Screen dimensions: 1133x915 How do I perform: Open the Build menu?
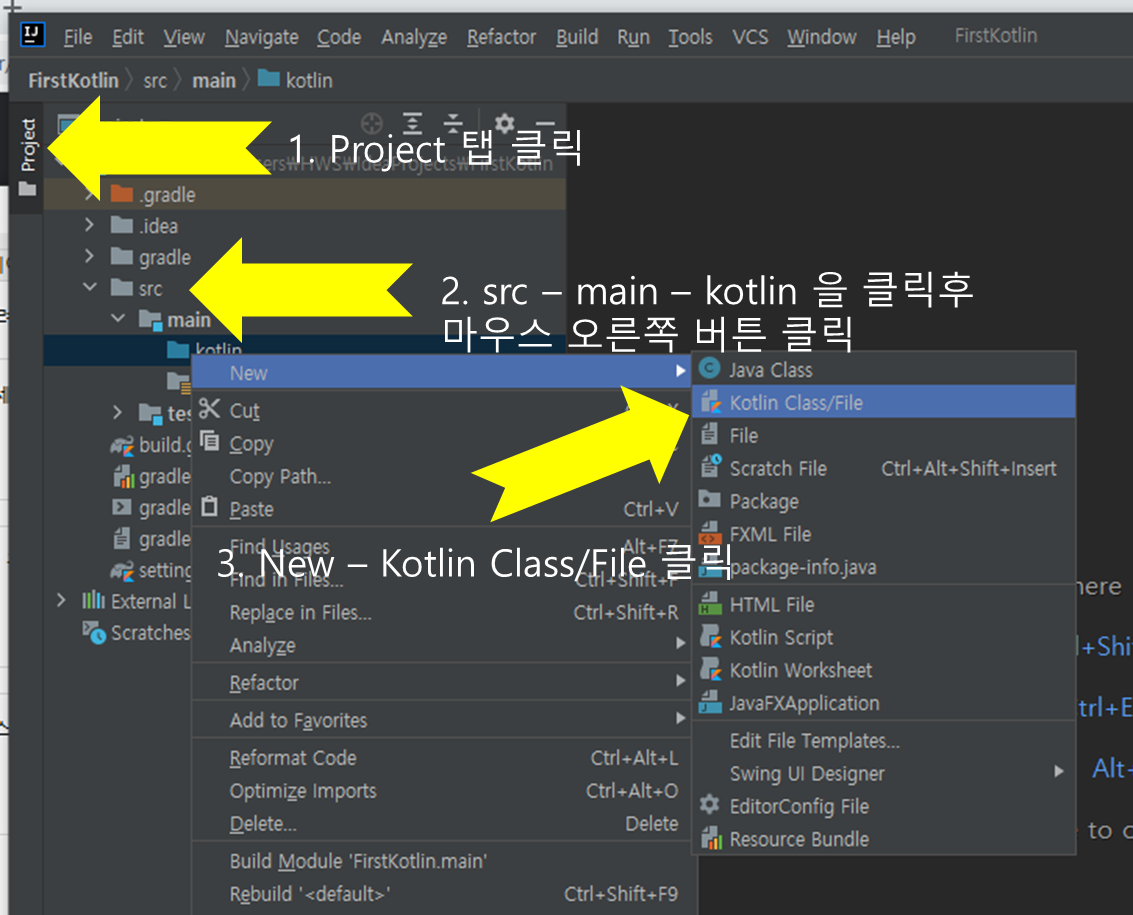(x=577, y=37)
